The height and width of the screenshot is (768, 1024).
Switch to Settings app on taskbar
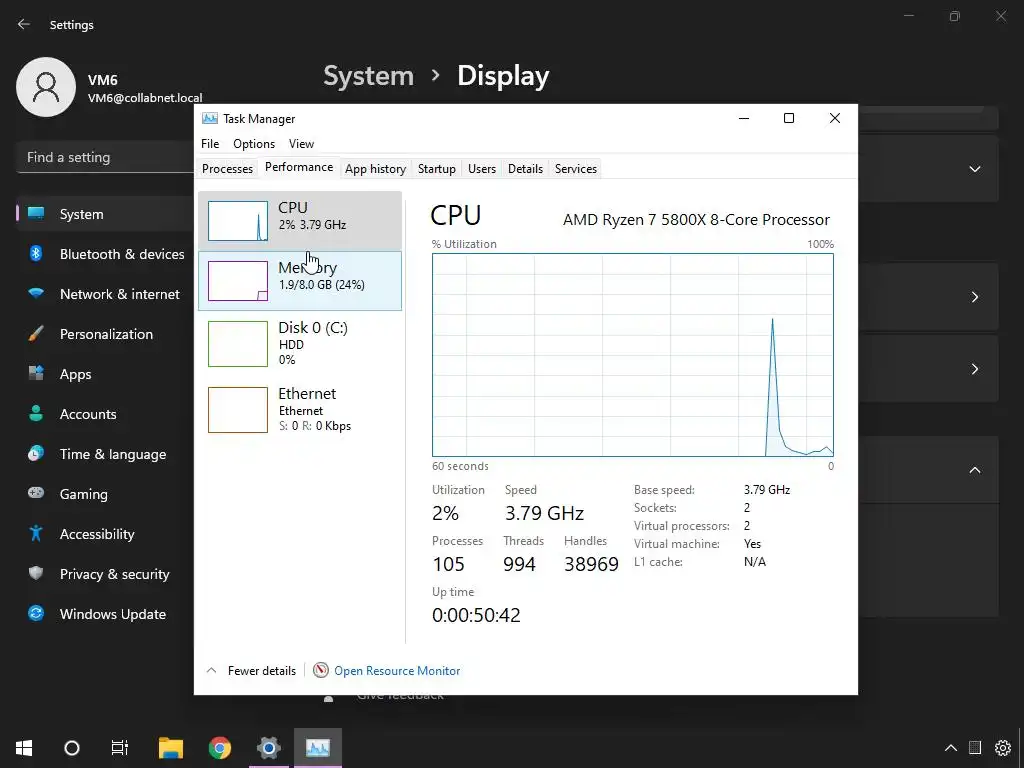tap(268, 748)
